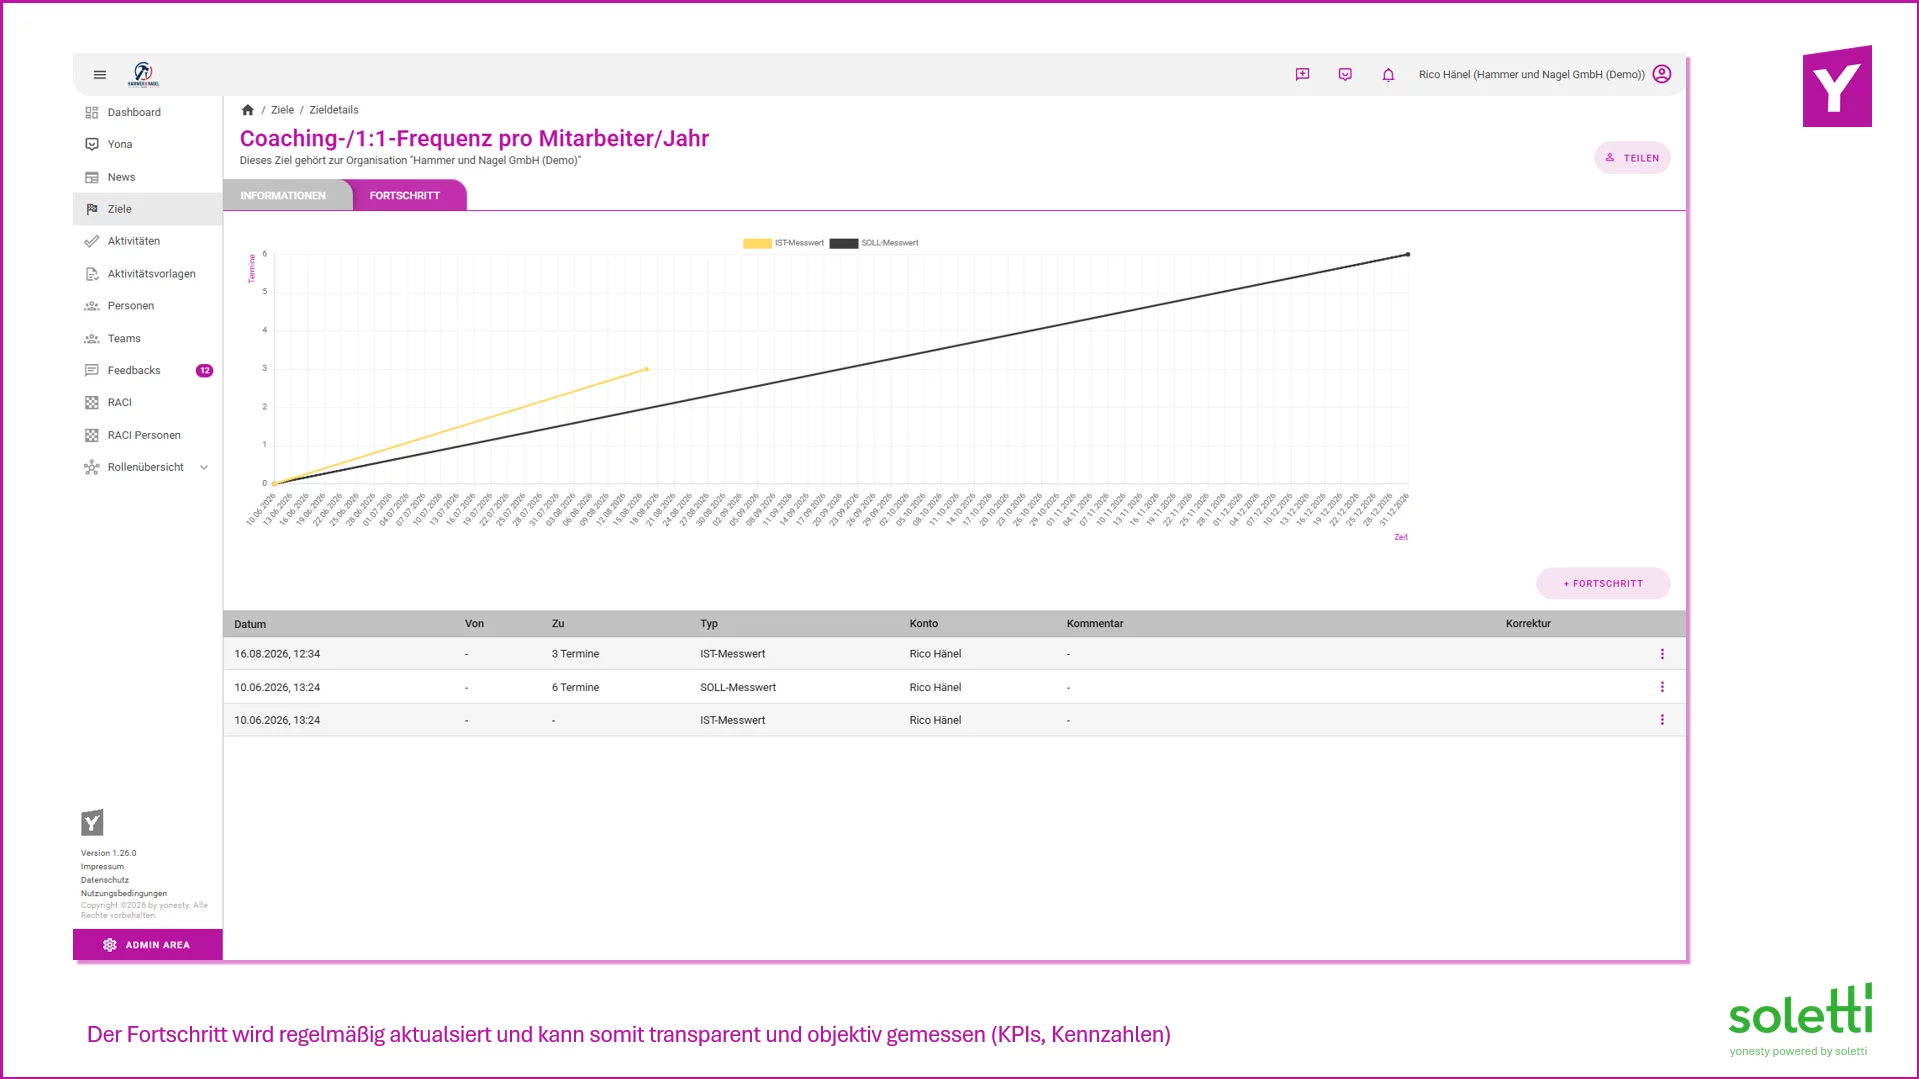Open row menu for 16.08.2026 entry
The width and height of the screenshot is (1919, 1079).
1662,654
